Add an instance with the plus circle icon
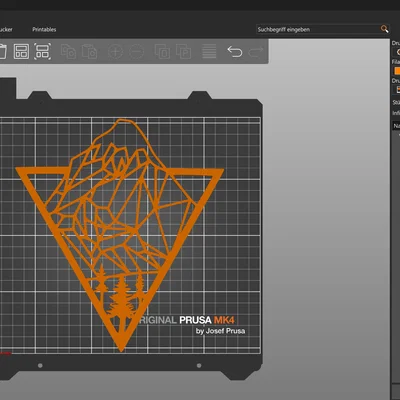The width and height of the screenshot is (400, 400). [115, 52]
